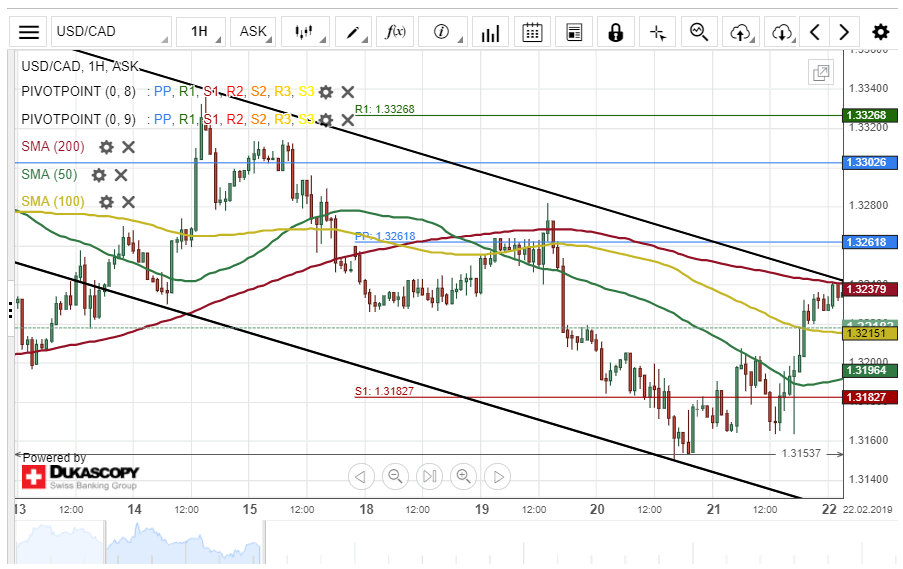This screenshot has width=903, height=569.
Task: Click the R1: 1.33268 line label
Action: pyautogui.click(x=385, y=109)
